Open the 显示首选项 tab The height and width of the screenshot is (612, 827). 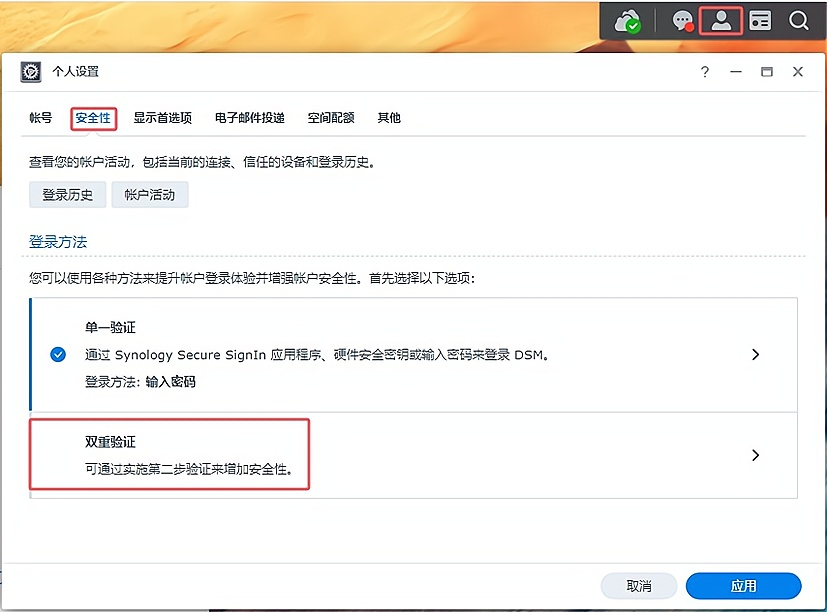[162, 118]
